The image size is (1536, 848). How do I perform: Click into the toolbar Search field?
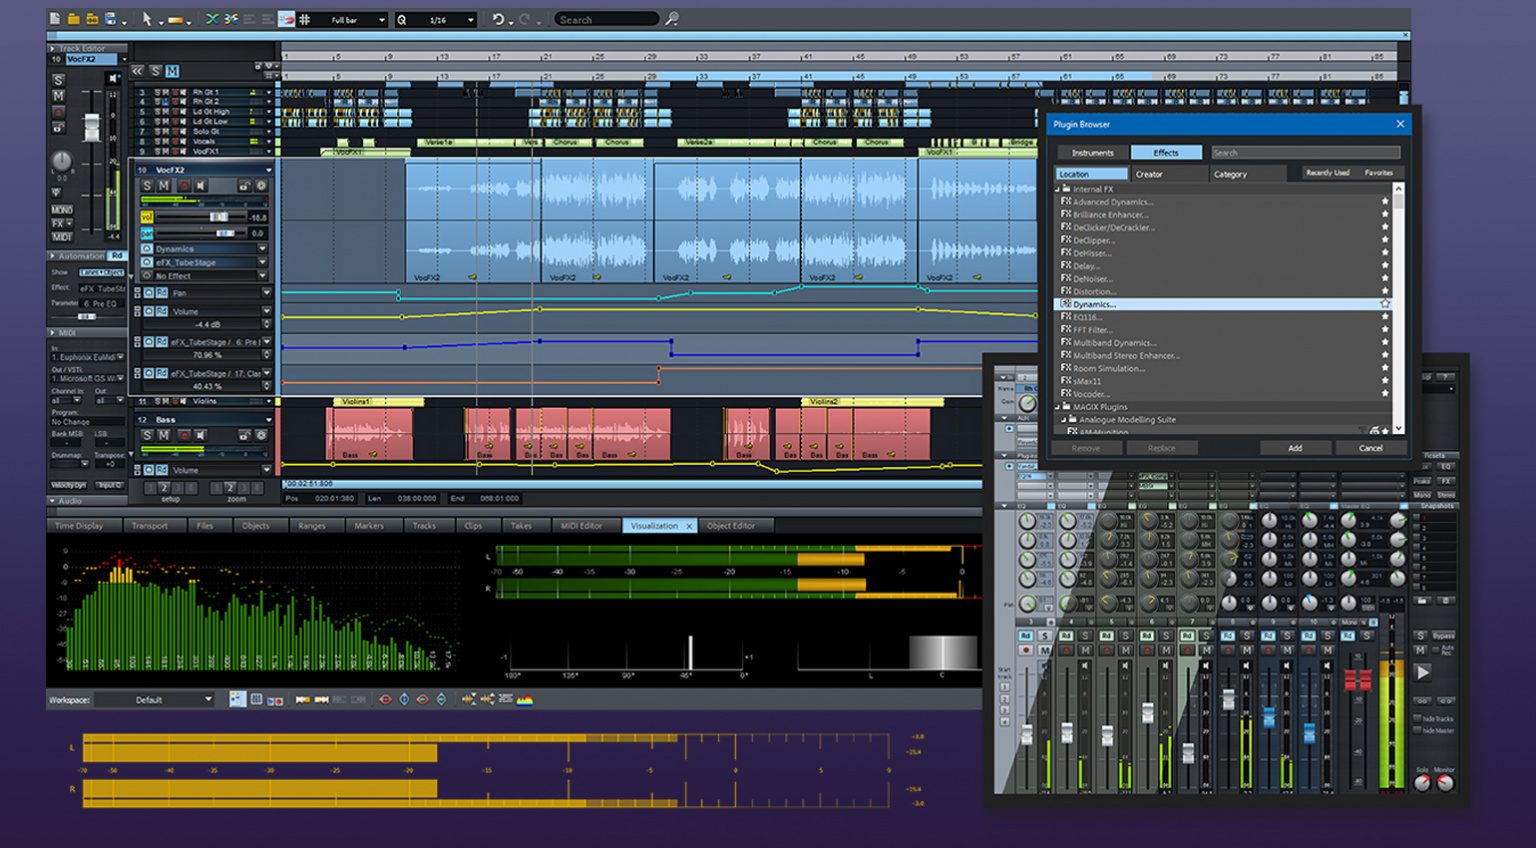pos(606,19)
